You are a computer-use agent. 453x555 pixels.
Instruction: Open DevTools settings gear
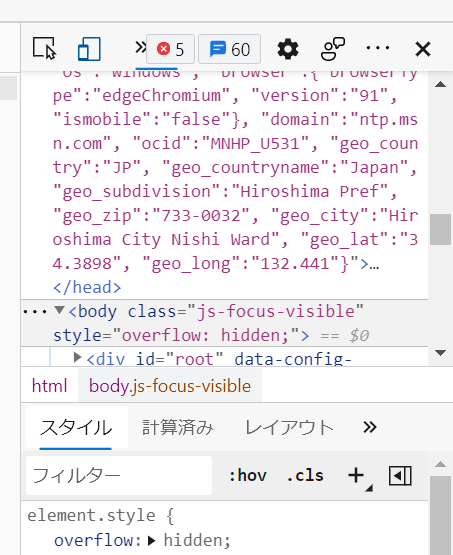288,49
